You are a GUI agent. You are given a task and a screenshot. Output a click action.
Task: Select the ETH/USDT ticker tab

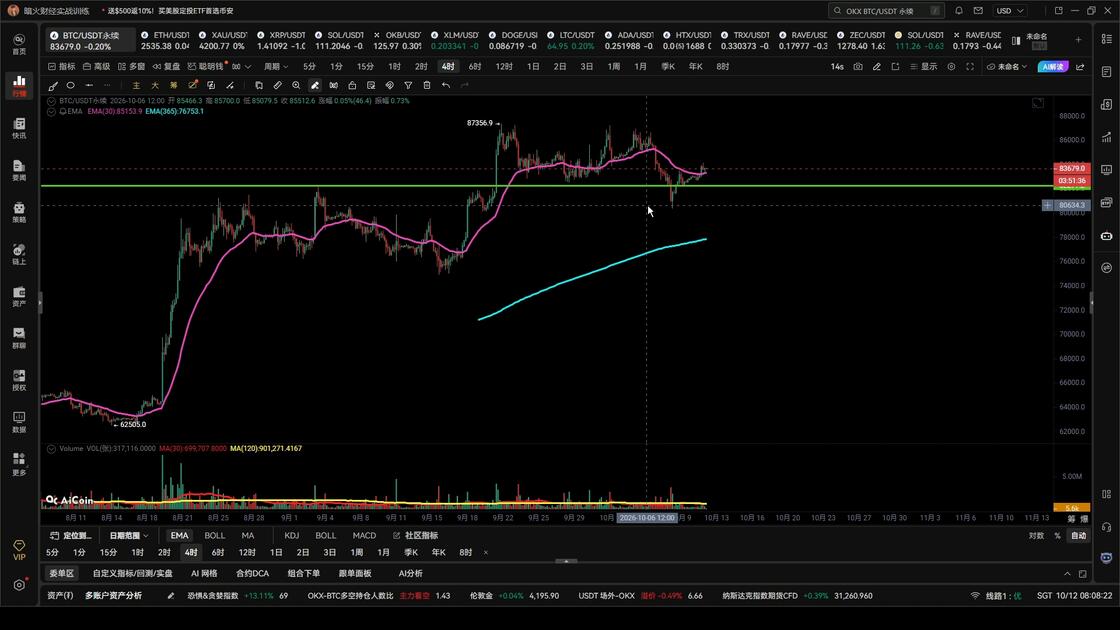tap(165, 40)
